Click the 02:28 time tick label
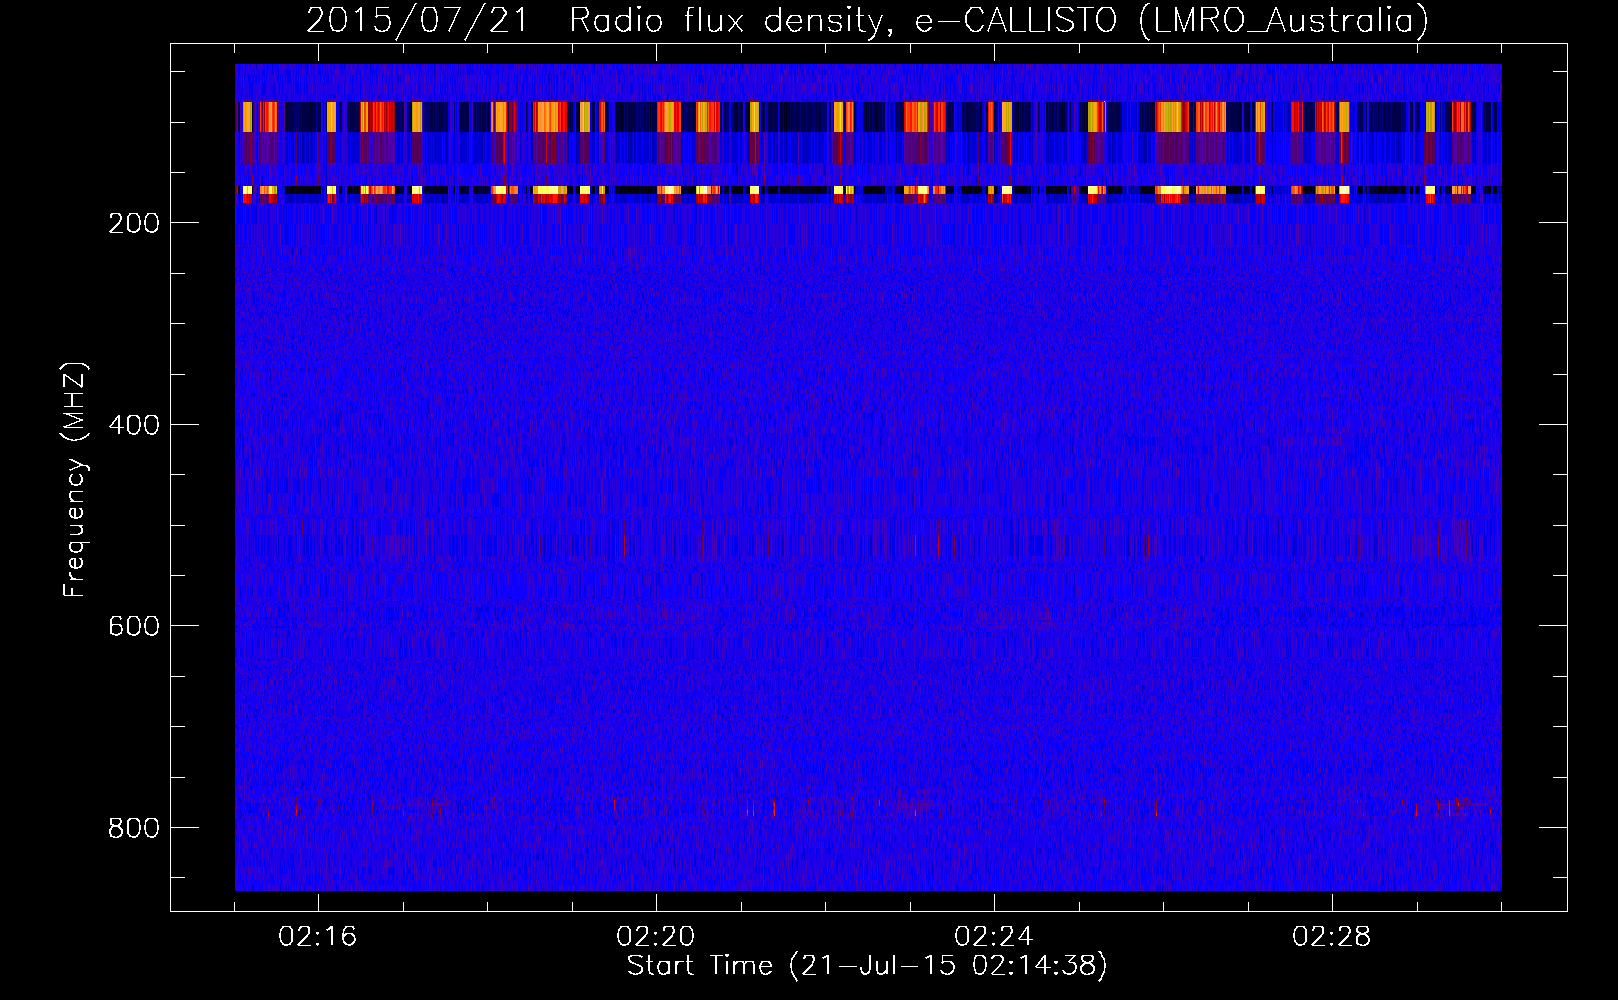 coord(1332,937)
